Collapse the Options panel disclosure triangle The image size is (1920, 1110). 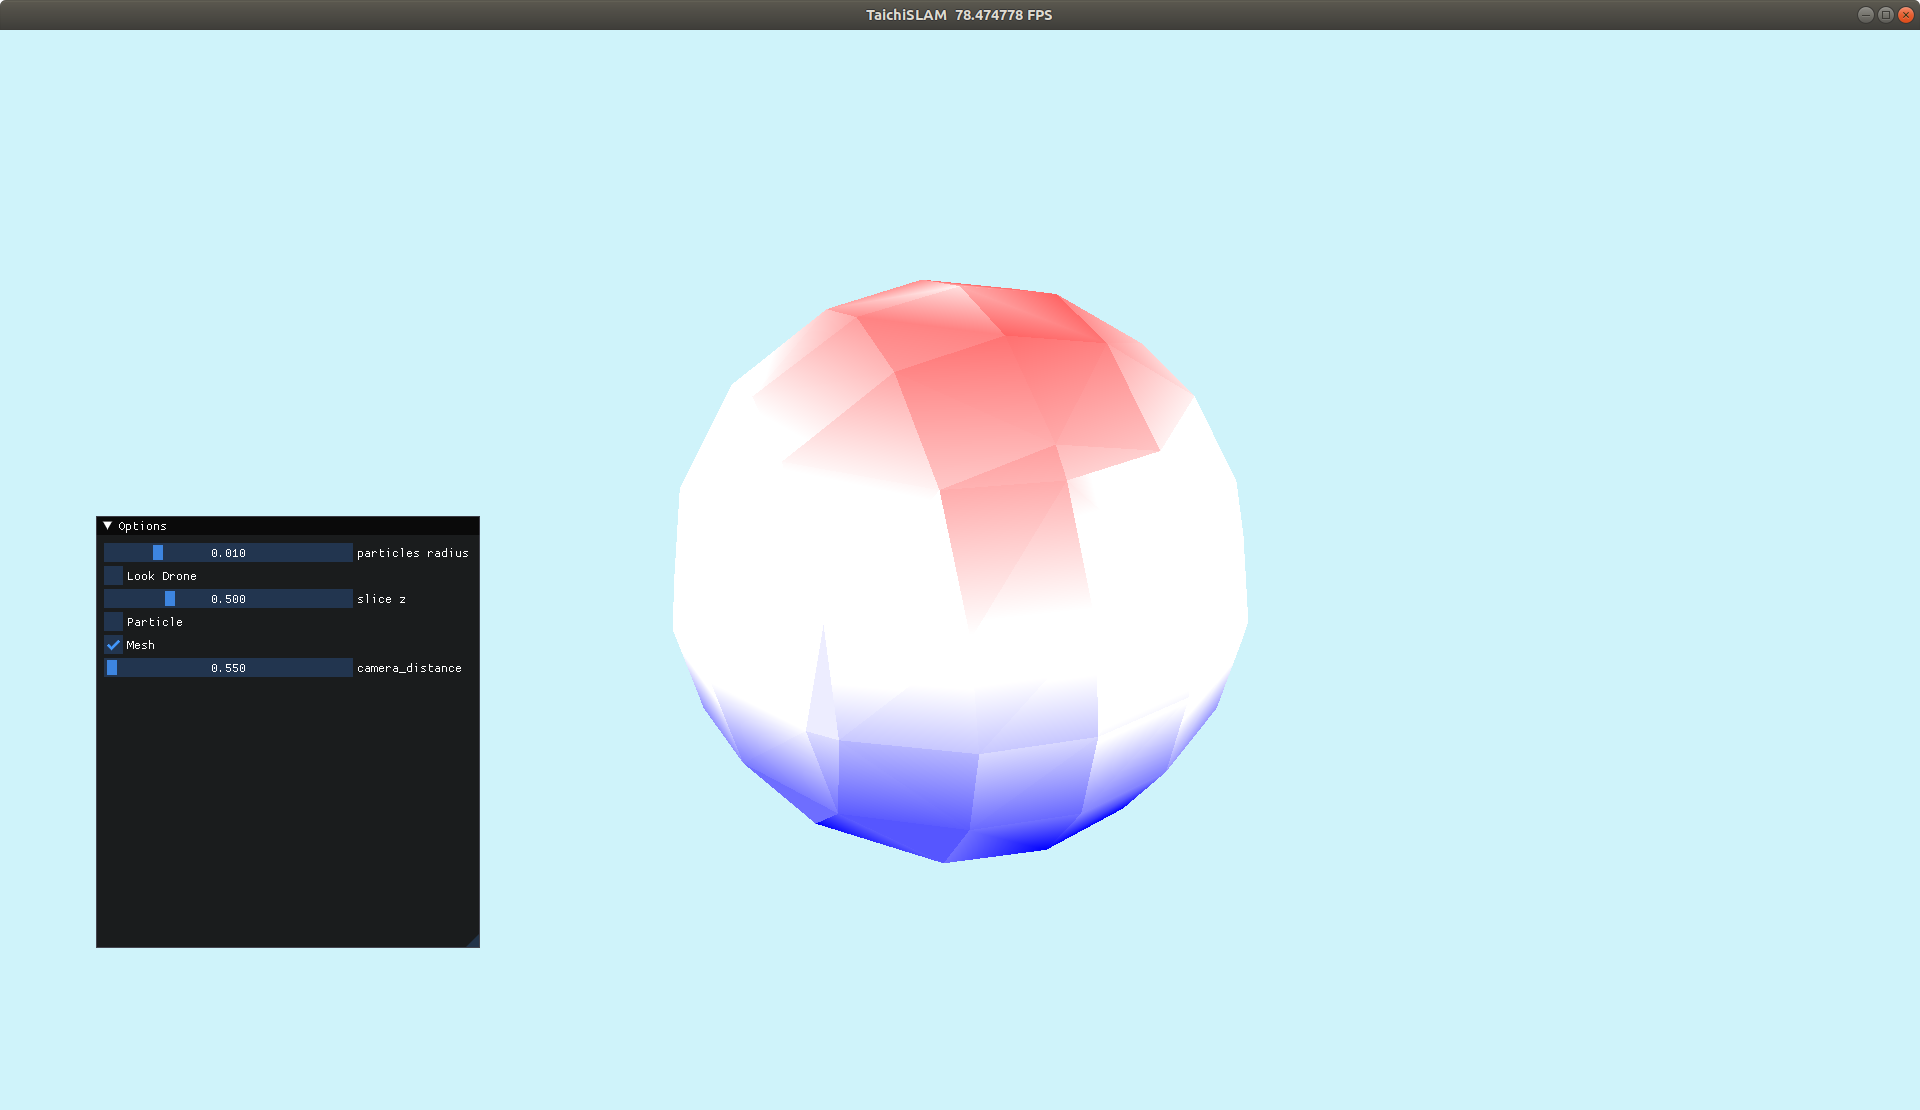point(107,525)
